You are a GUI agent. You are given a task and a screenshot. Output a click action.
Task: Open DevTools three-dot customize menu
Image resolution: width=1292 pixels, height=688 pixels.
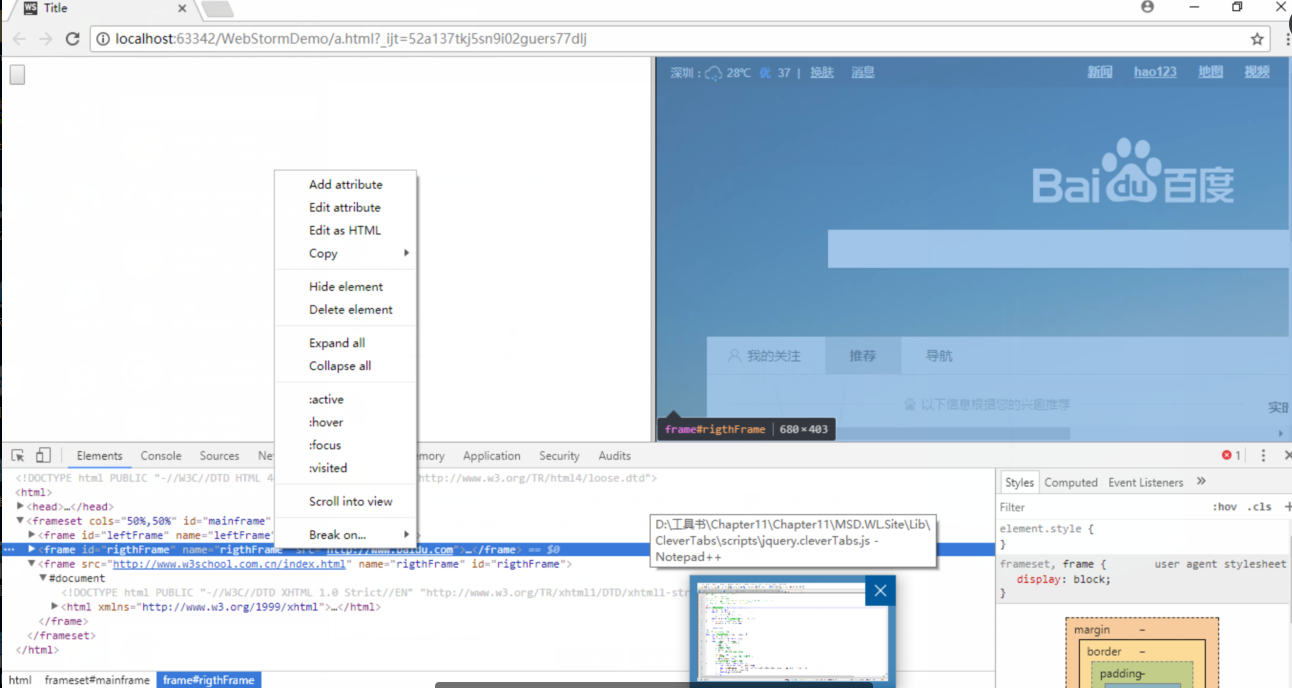point(1263,455)
